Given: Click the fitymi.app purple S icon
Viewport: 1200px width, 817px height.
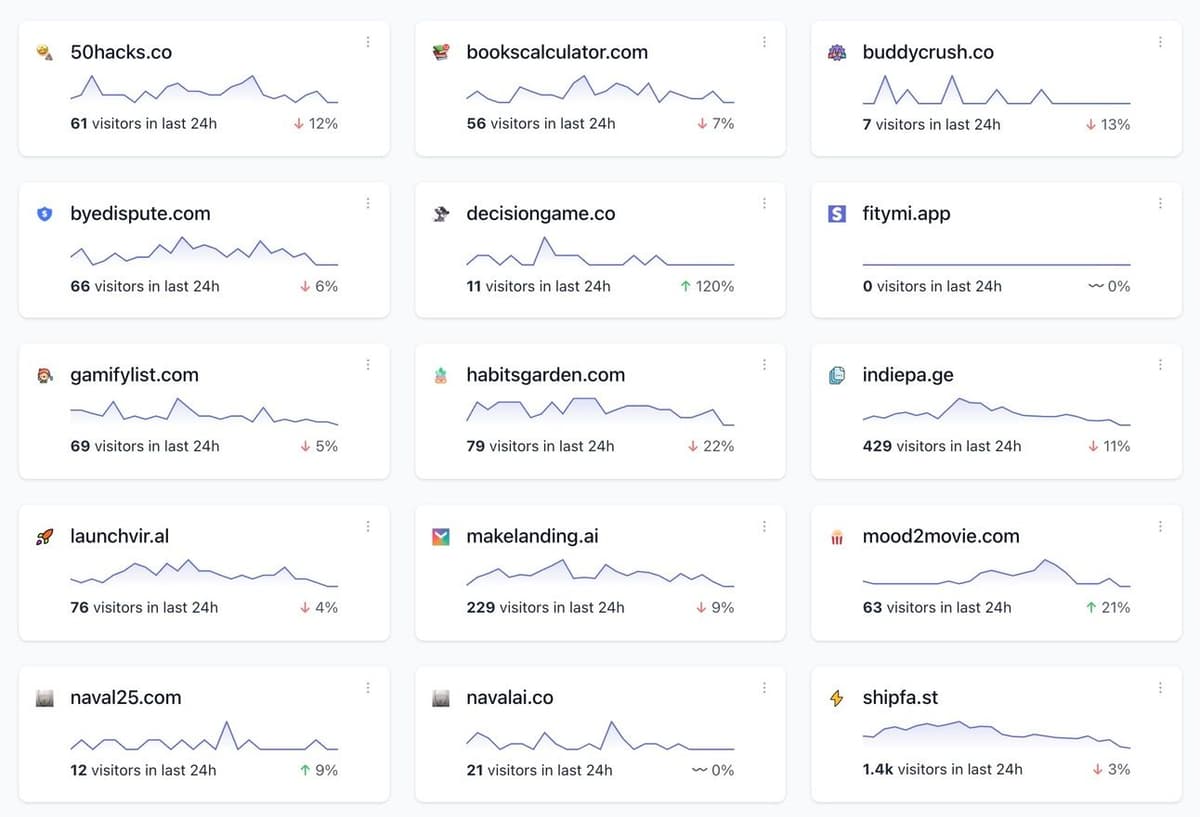Looking at the screenshot, I should click(837, 214).
